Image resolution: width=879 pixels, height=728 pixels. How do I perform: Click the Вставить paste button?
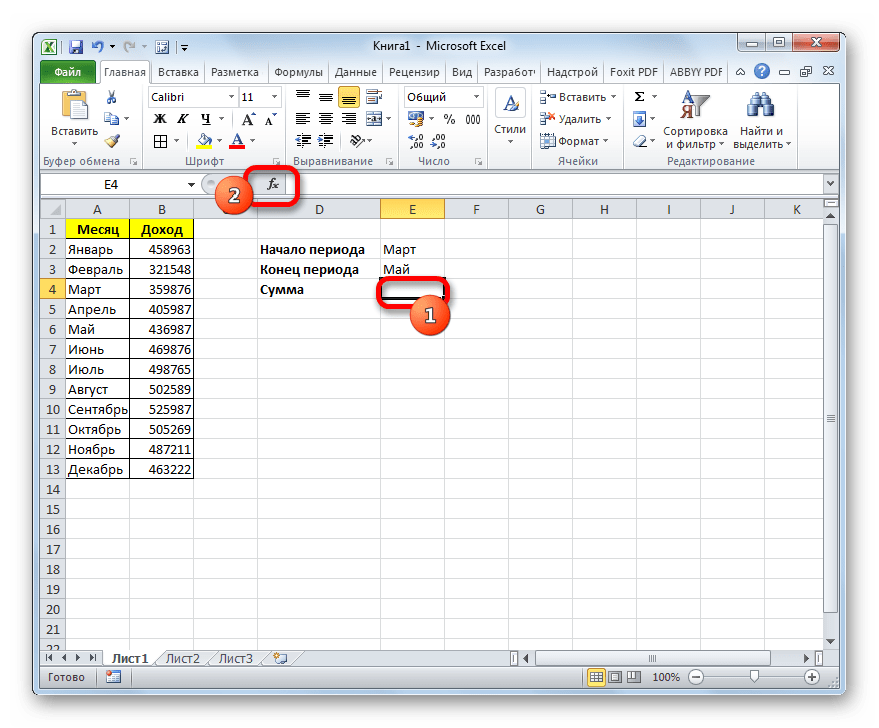coord(74,118)
